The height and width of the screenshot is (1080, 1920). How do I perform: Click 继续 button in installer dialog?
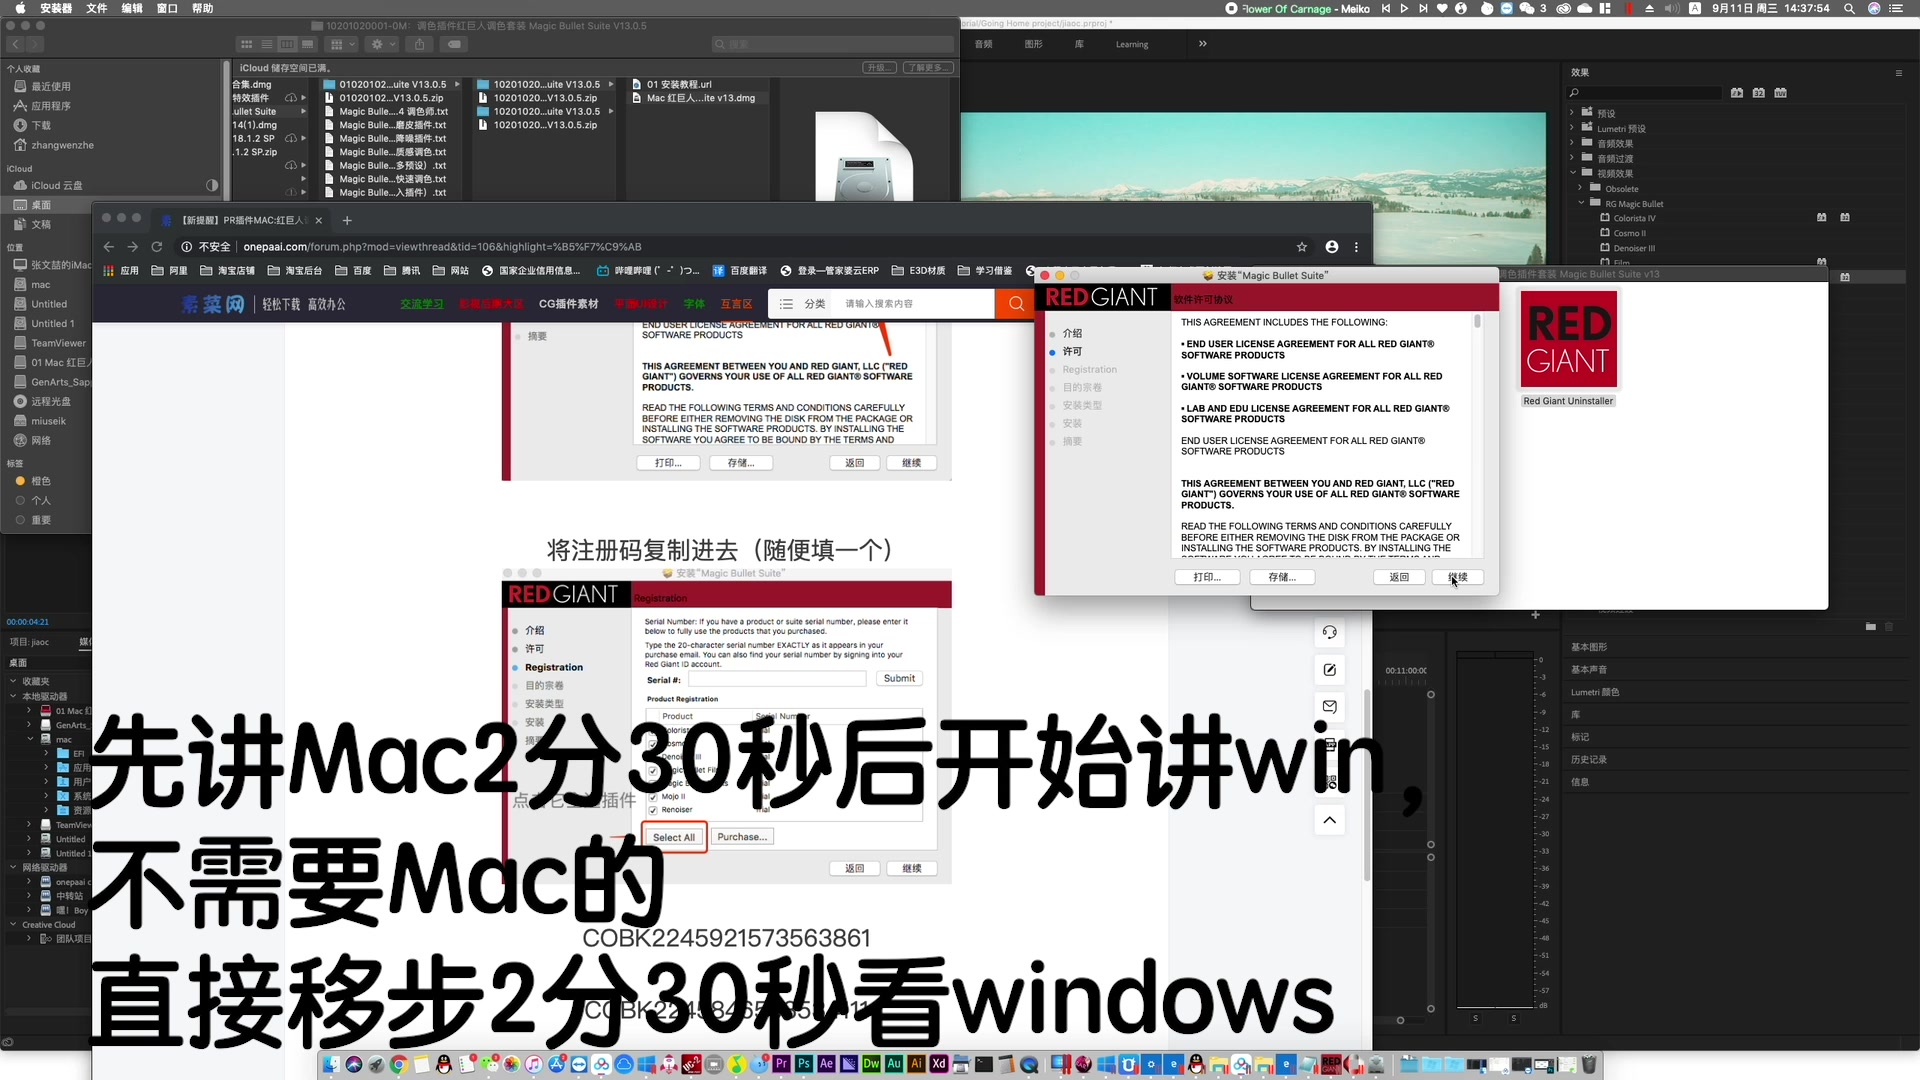click(x=1458, y=576)
